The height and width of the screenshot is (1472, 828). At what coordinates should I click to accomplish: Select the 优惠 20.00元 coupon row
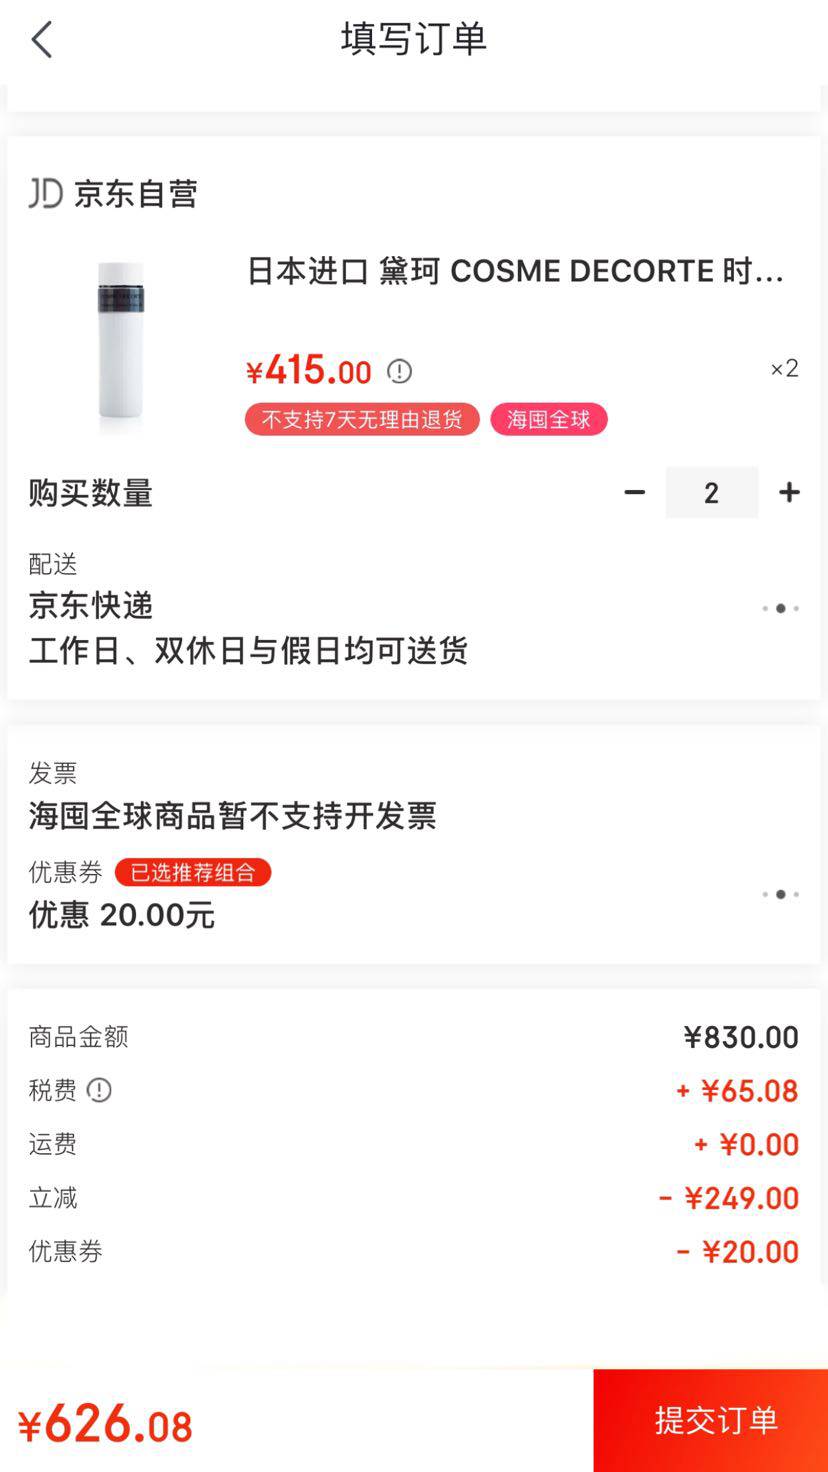coord(122,915)
